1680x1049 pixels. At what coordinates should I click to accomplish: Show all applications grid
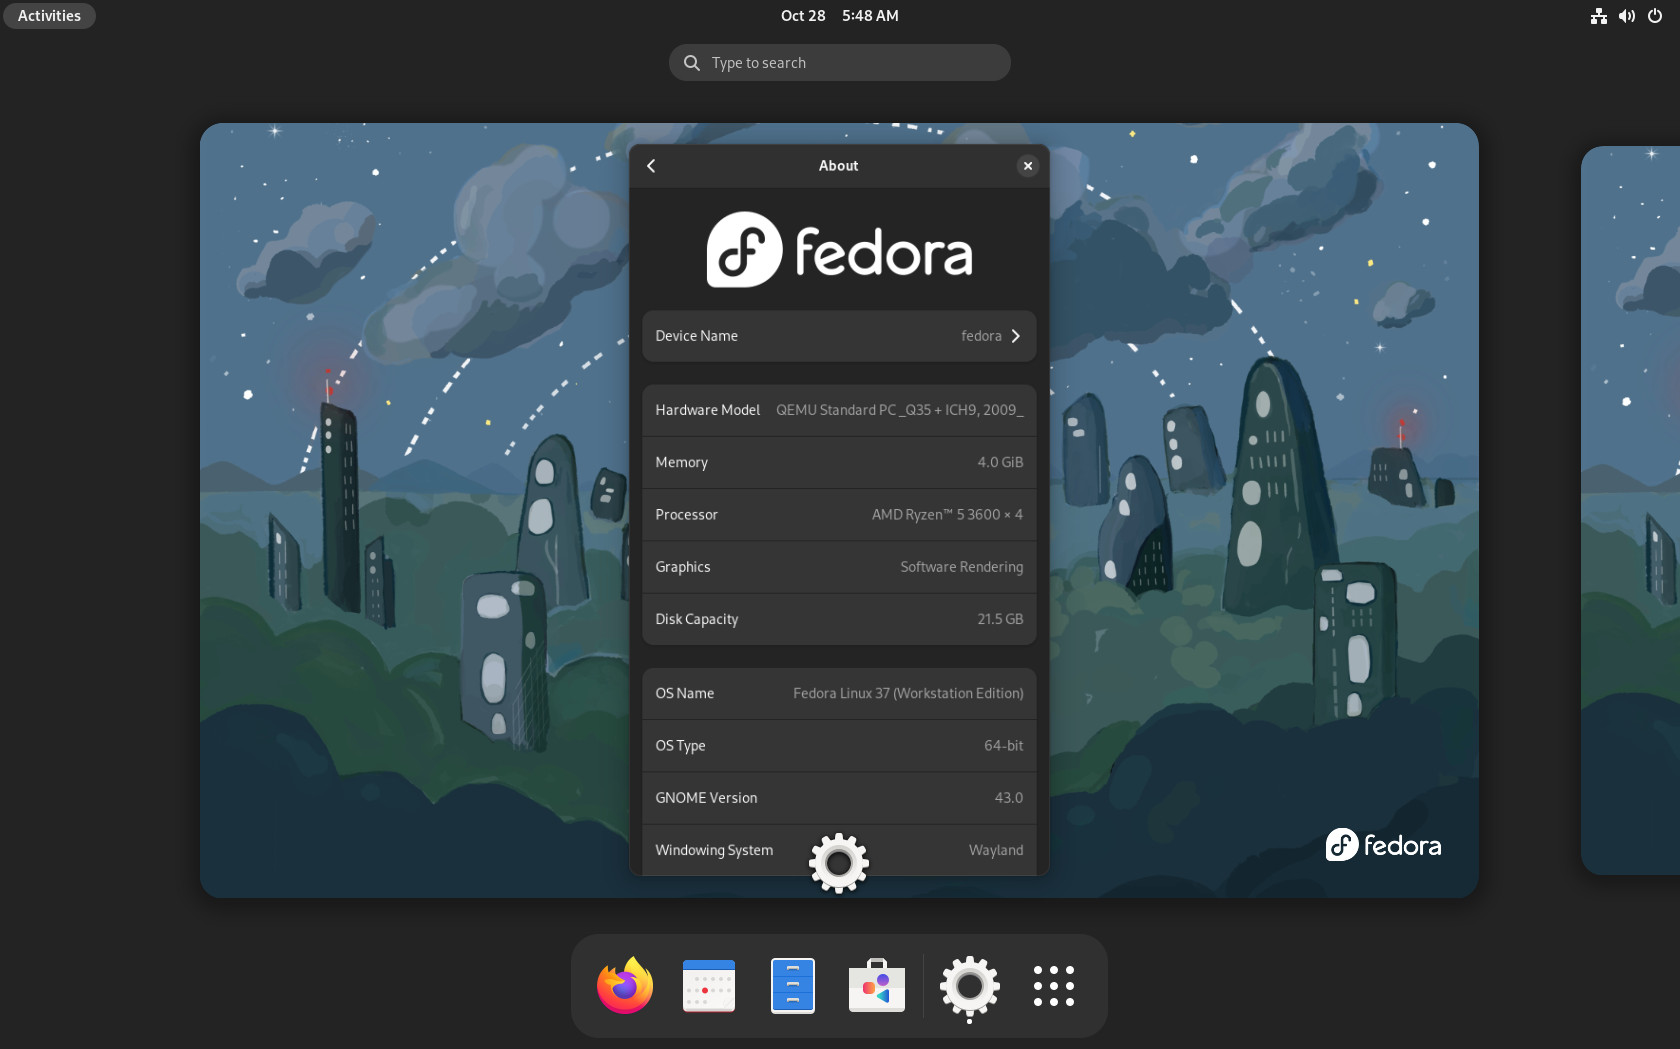(x=1054, y=986)
